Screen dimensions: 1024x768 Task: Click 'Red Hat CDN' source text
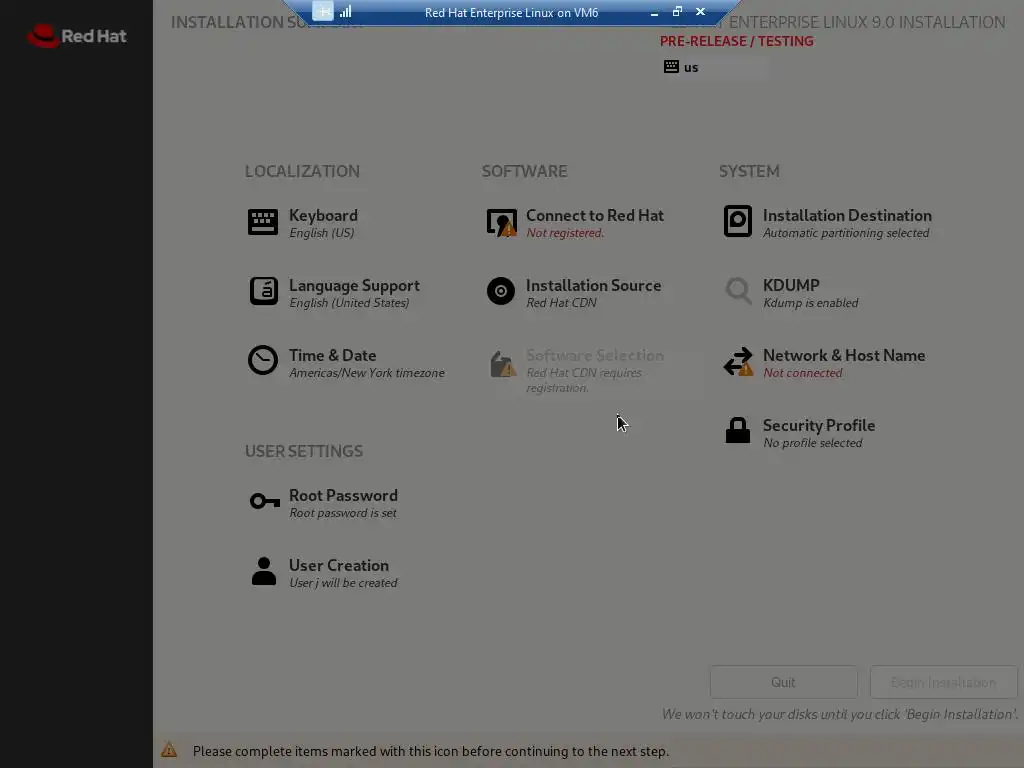561,303
